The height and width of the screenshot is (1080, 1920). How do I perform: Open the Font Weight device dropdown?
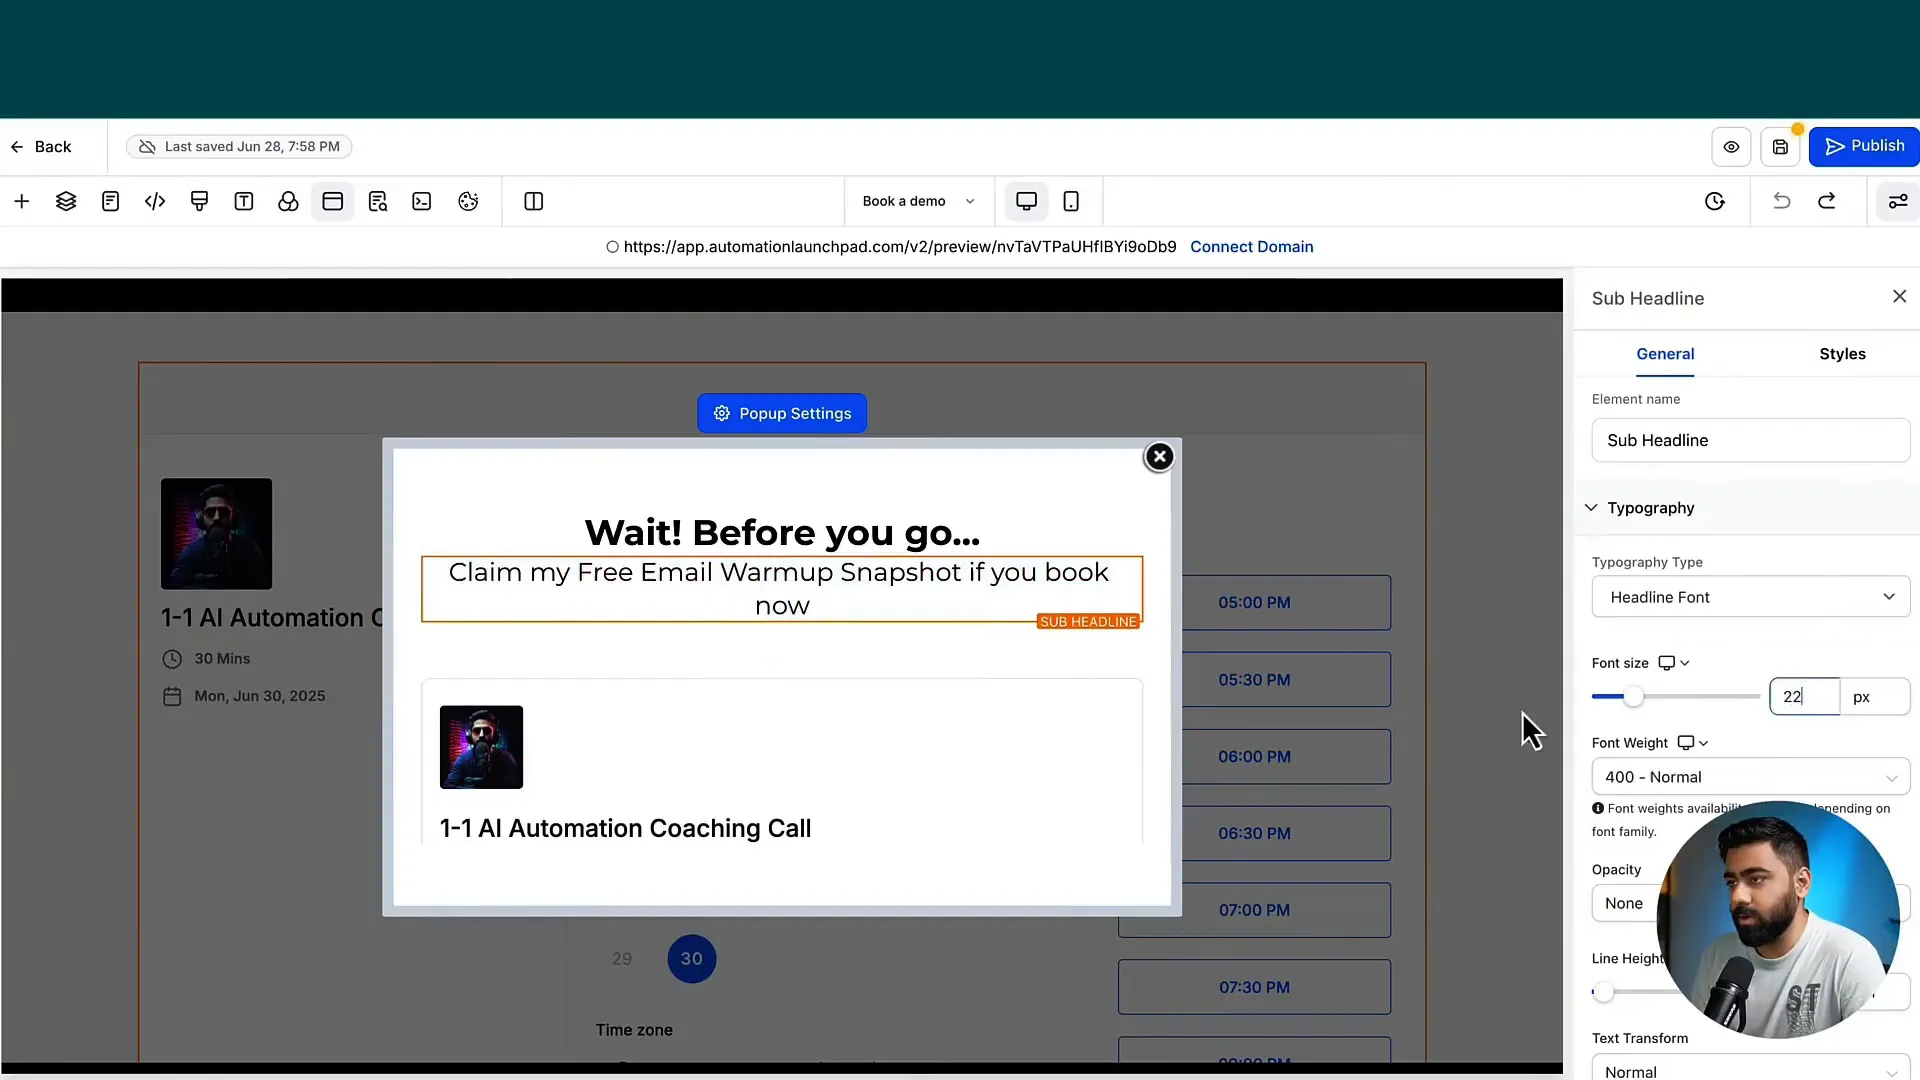pyautogui.click(x=1693, y=743)
